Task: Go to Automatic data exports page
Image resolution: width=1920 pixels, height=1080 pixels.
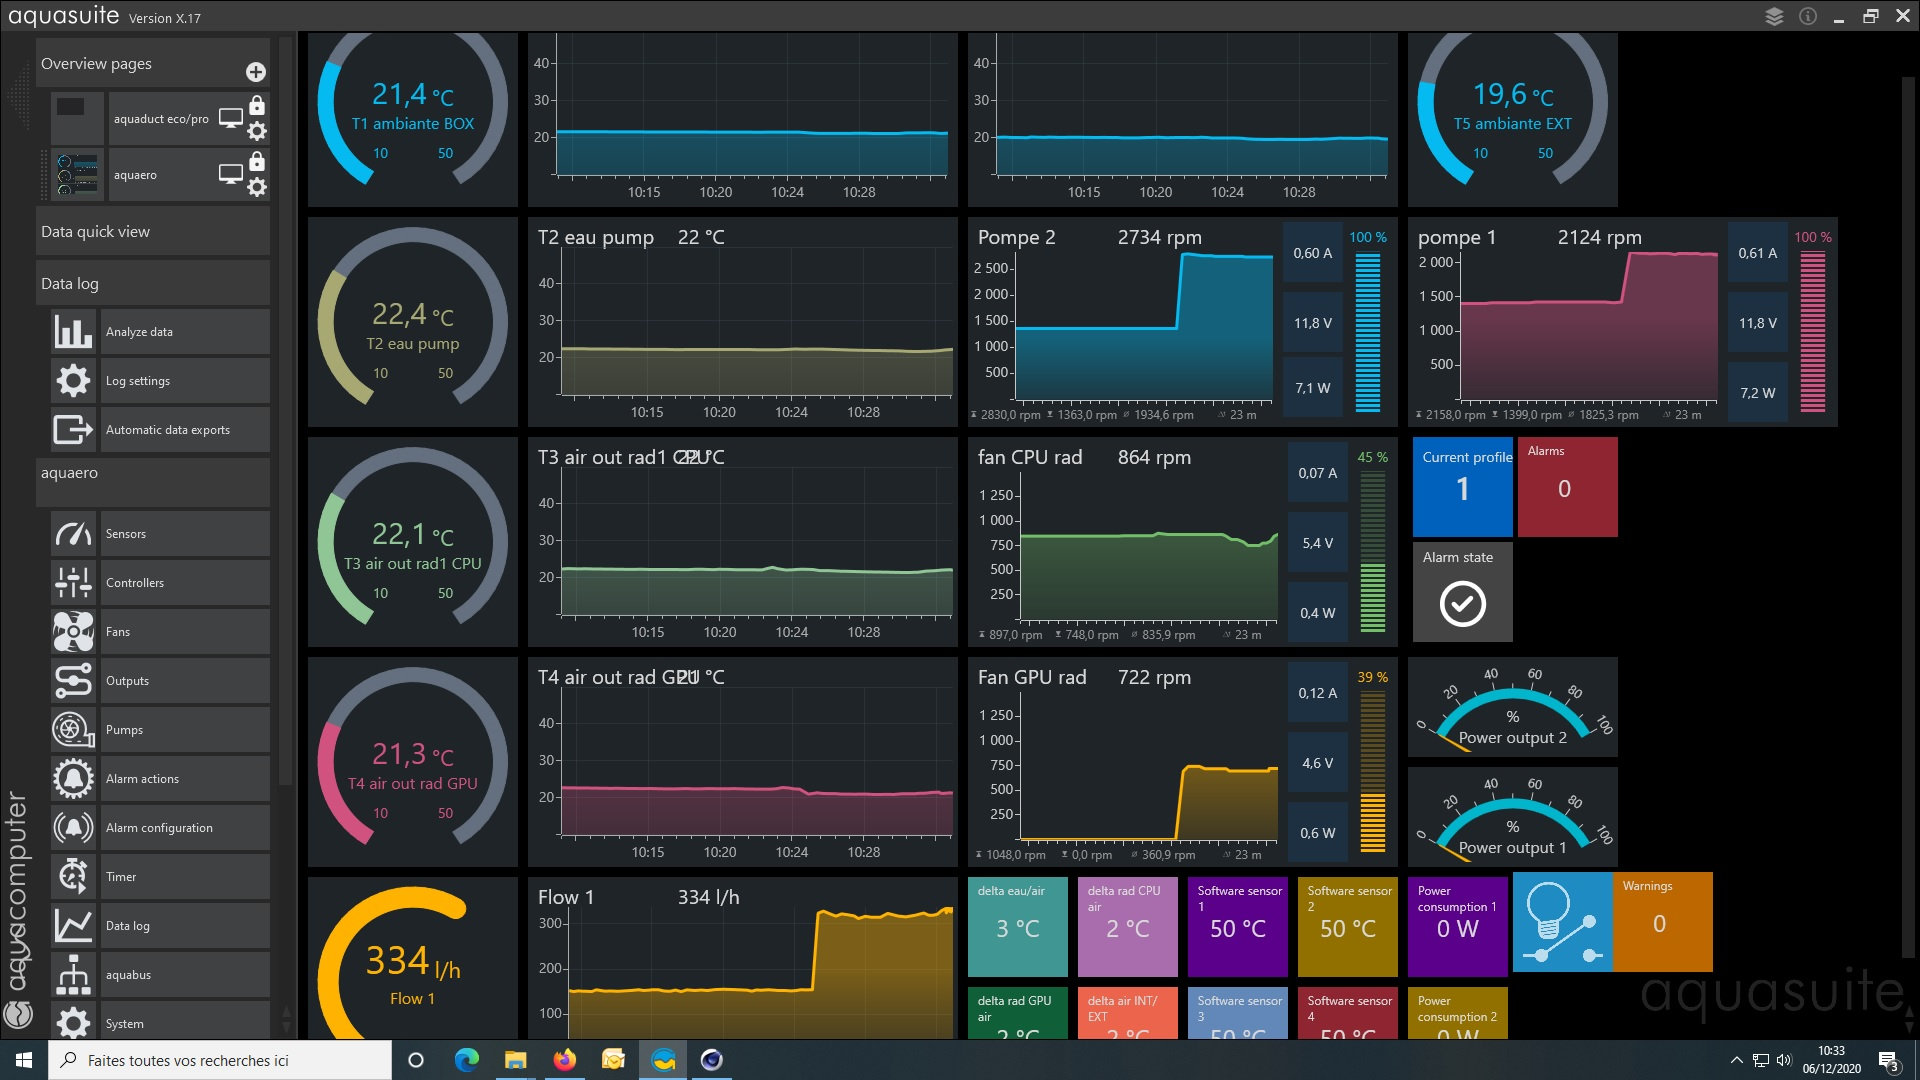Action: (185, 430)
